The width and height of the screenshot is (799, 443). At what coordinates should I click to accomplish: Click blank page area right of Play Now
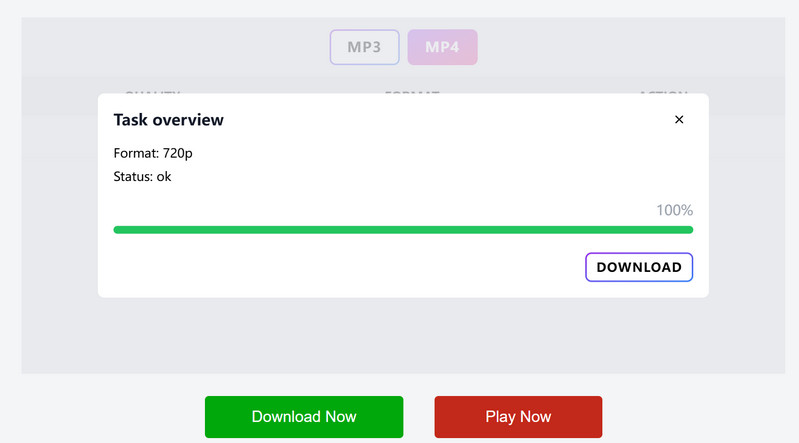point(700,416)
